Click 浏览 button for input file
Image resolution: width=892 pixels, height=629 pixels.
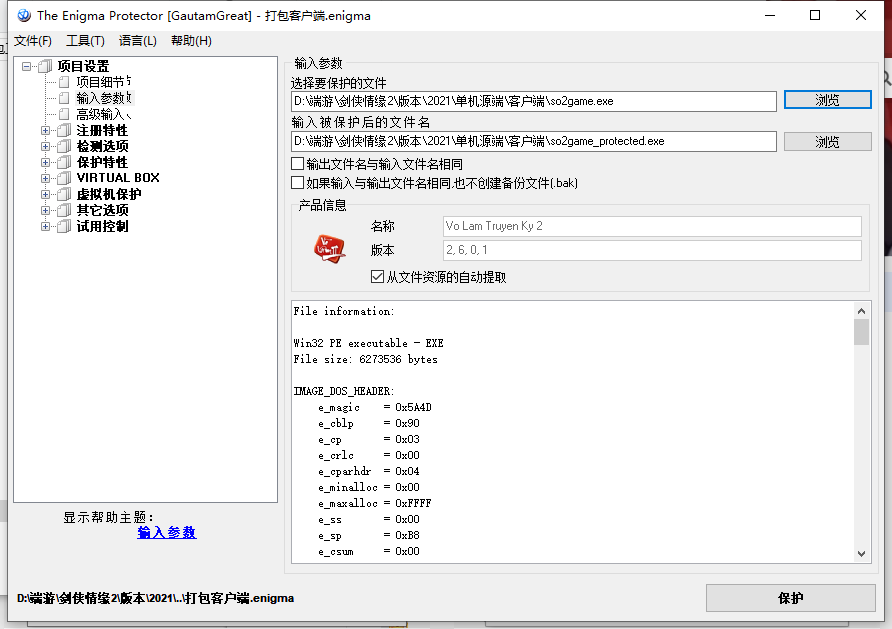(x=827, y=100)
